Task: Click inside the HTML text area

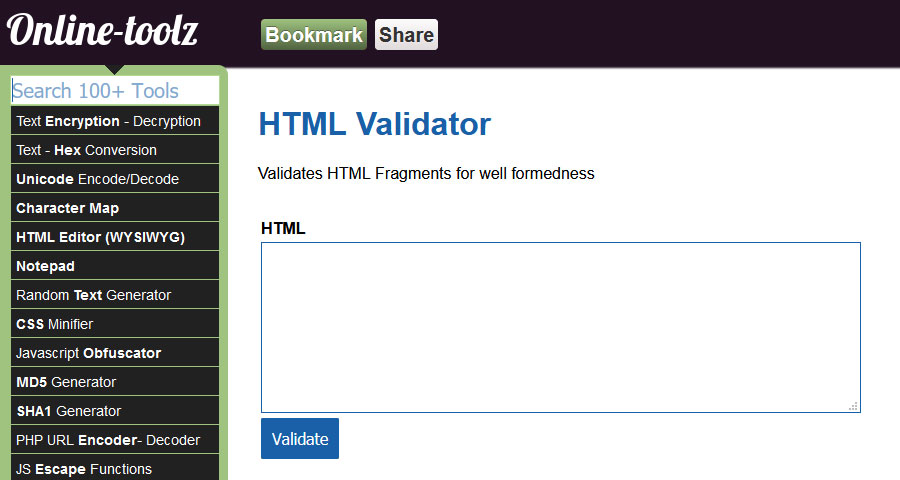Action: (x=561, y=327)
